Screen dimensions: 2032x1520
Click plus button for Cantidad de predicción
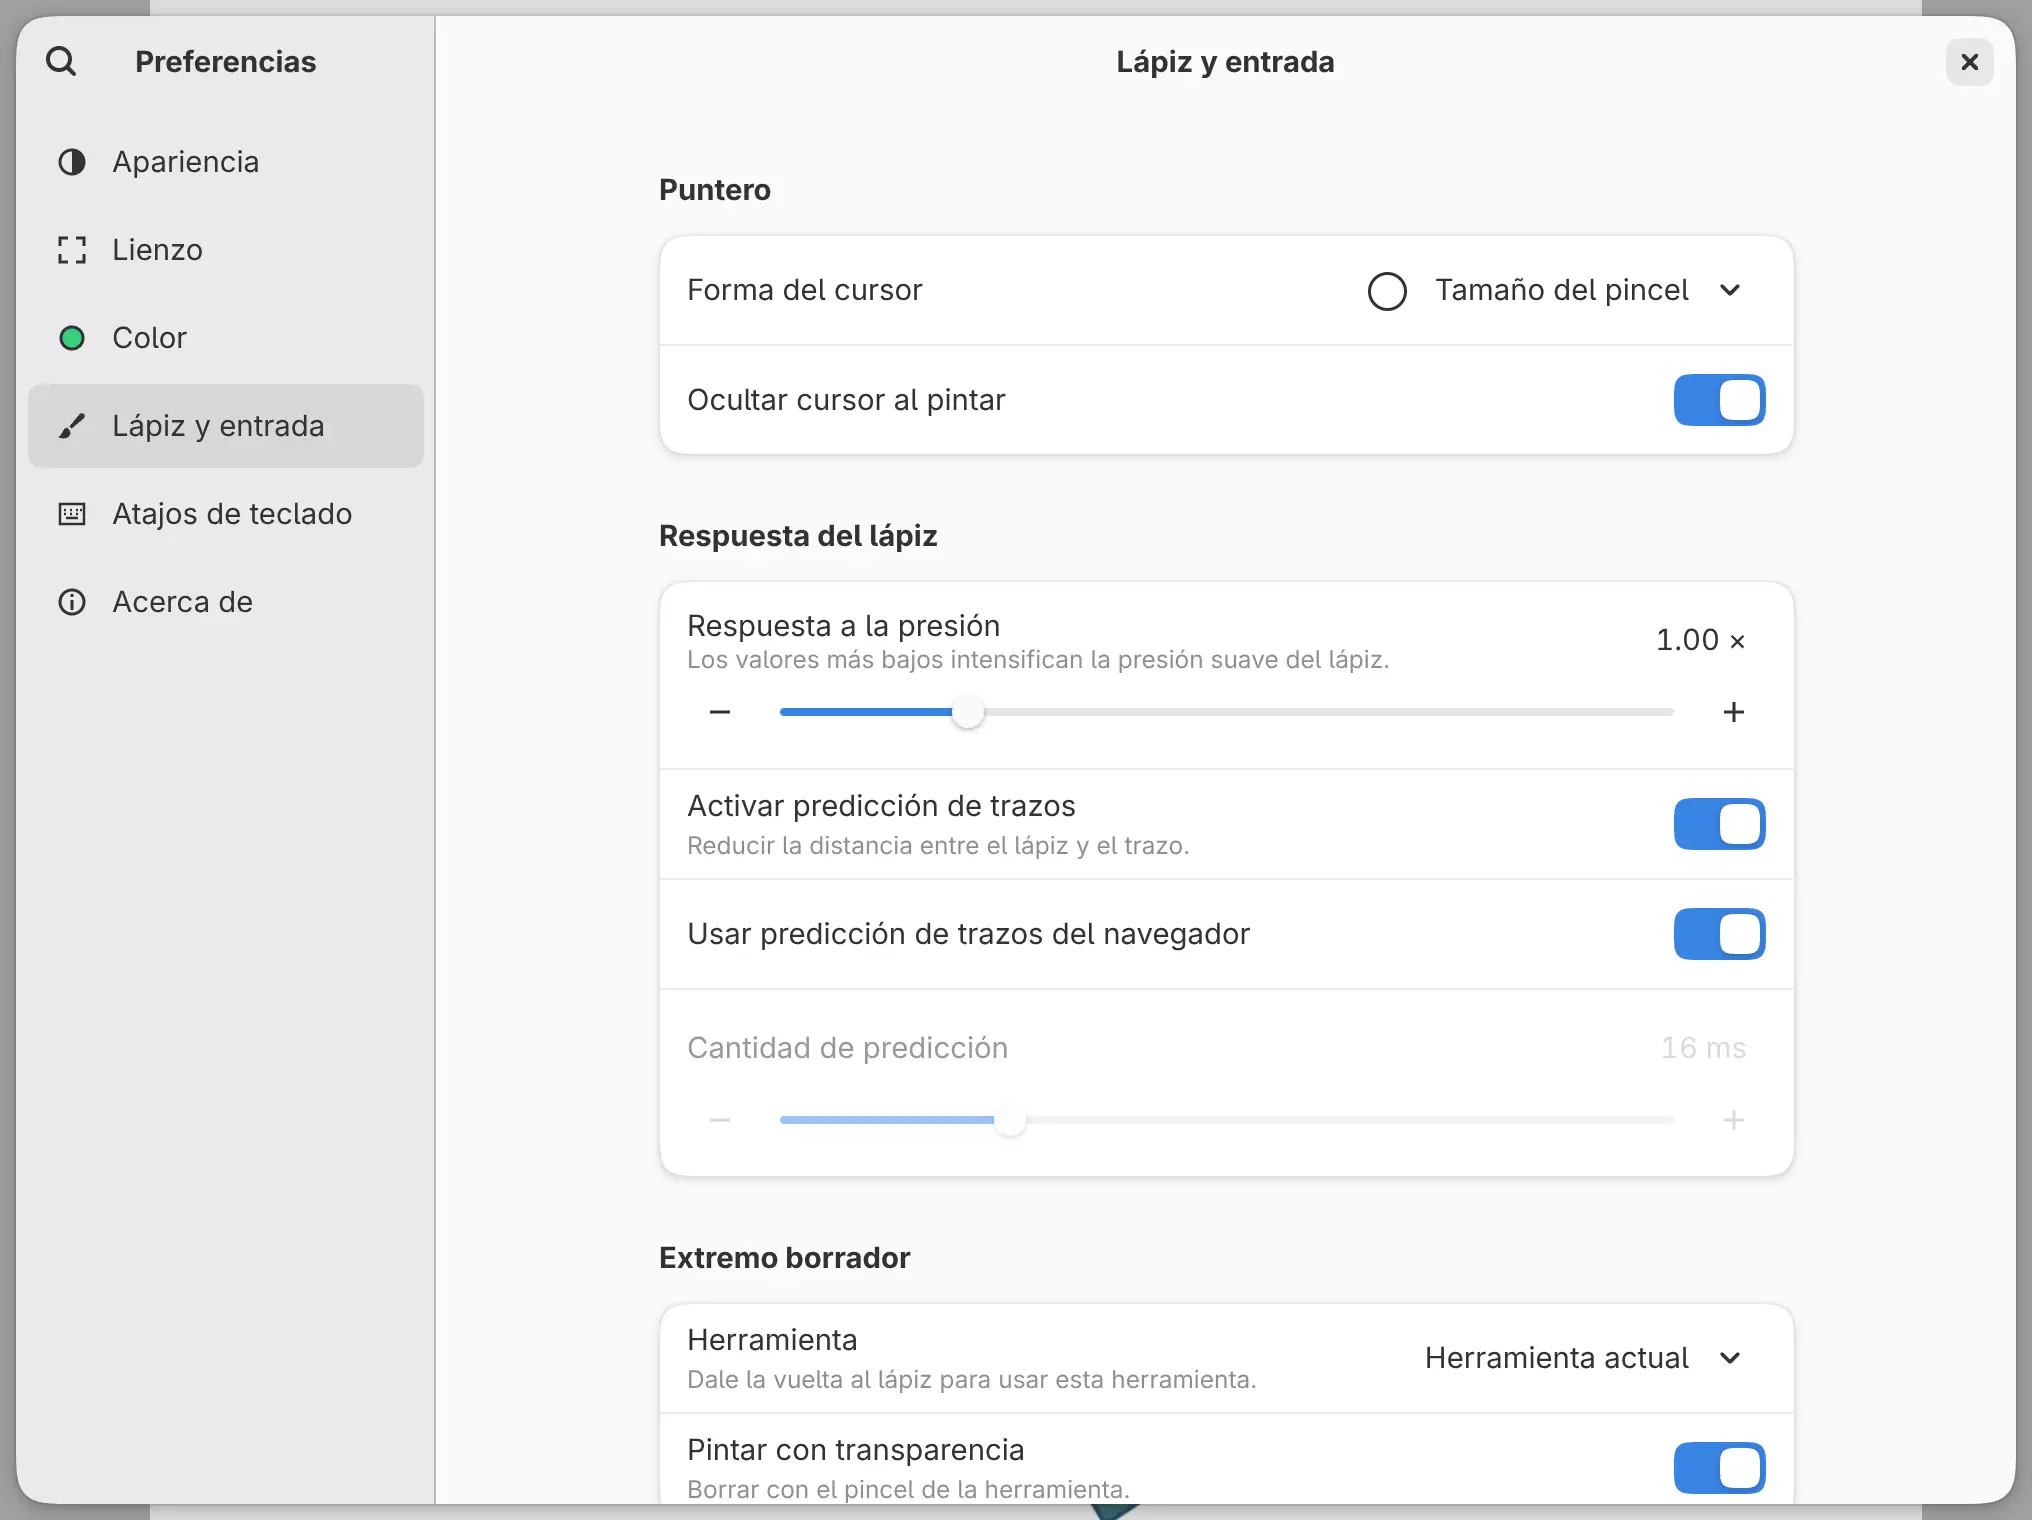[x=1734, y=1120]
